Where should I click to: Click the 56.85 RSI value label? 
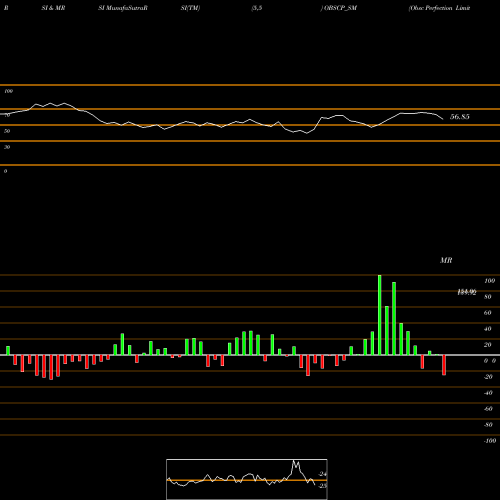460,117
